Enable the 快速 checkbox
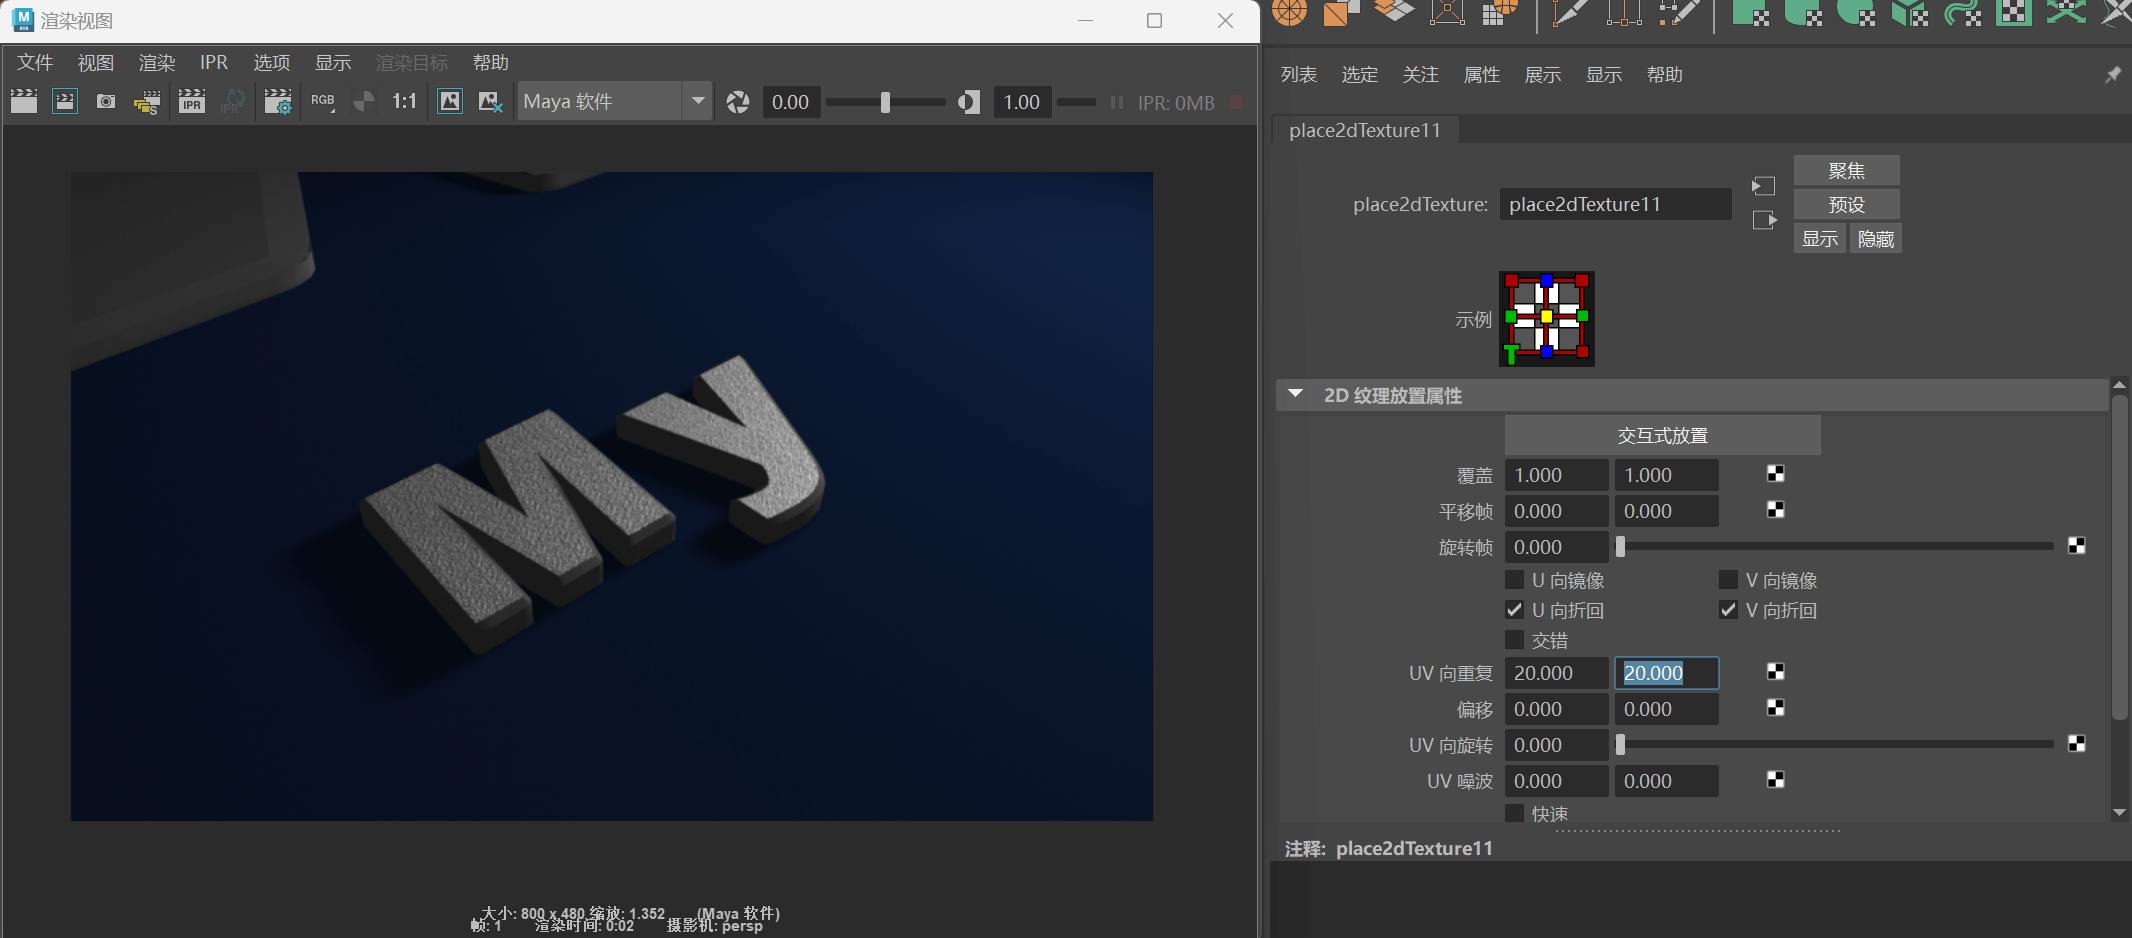The width and height of the screenshot is (2132, 938). click(x=1514, y=813)
